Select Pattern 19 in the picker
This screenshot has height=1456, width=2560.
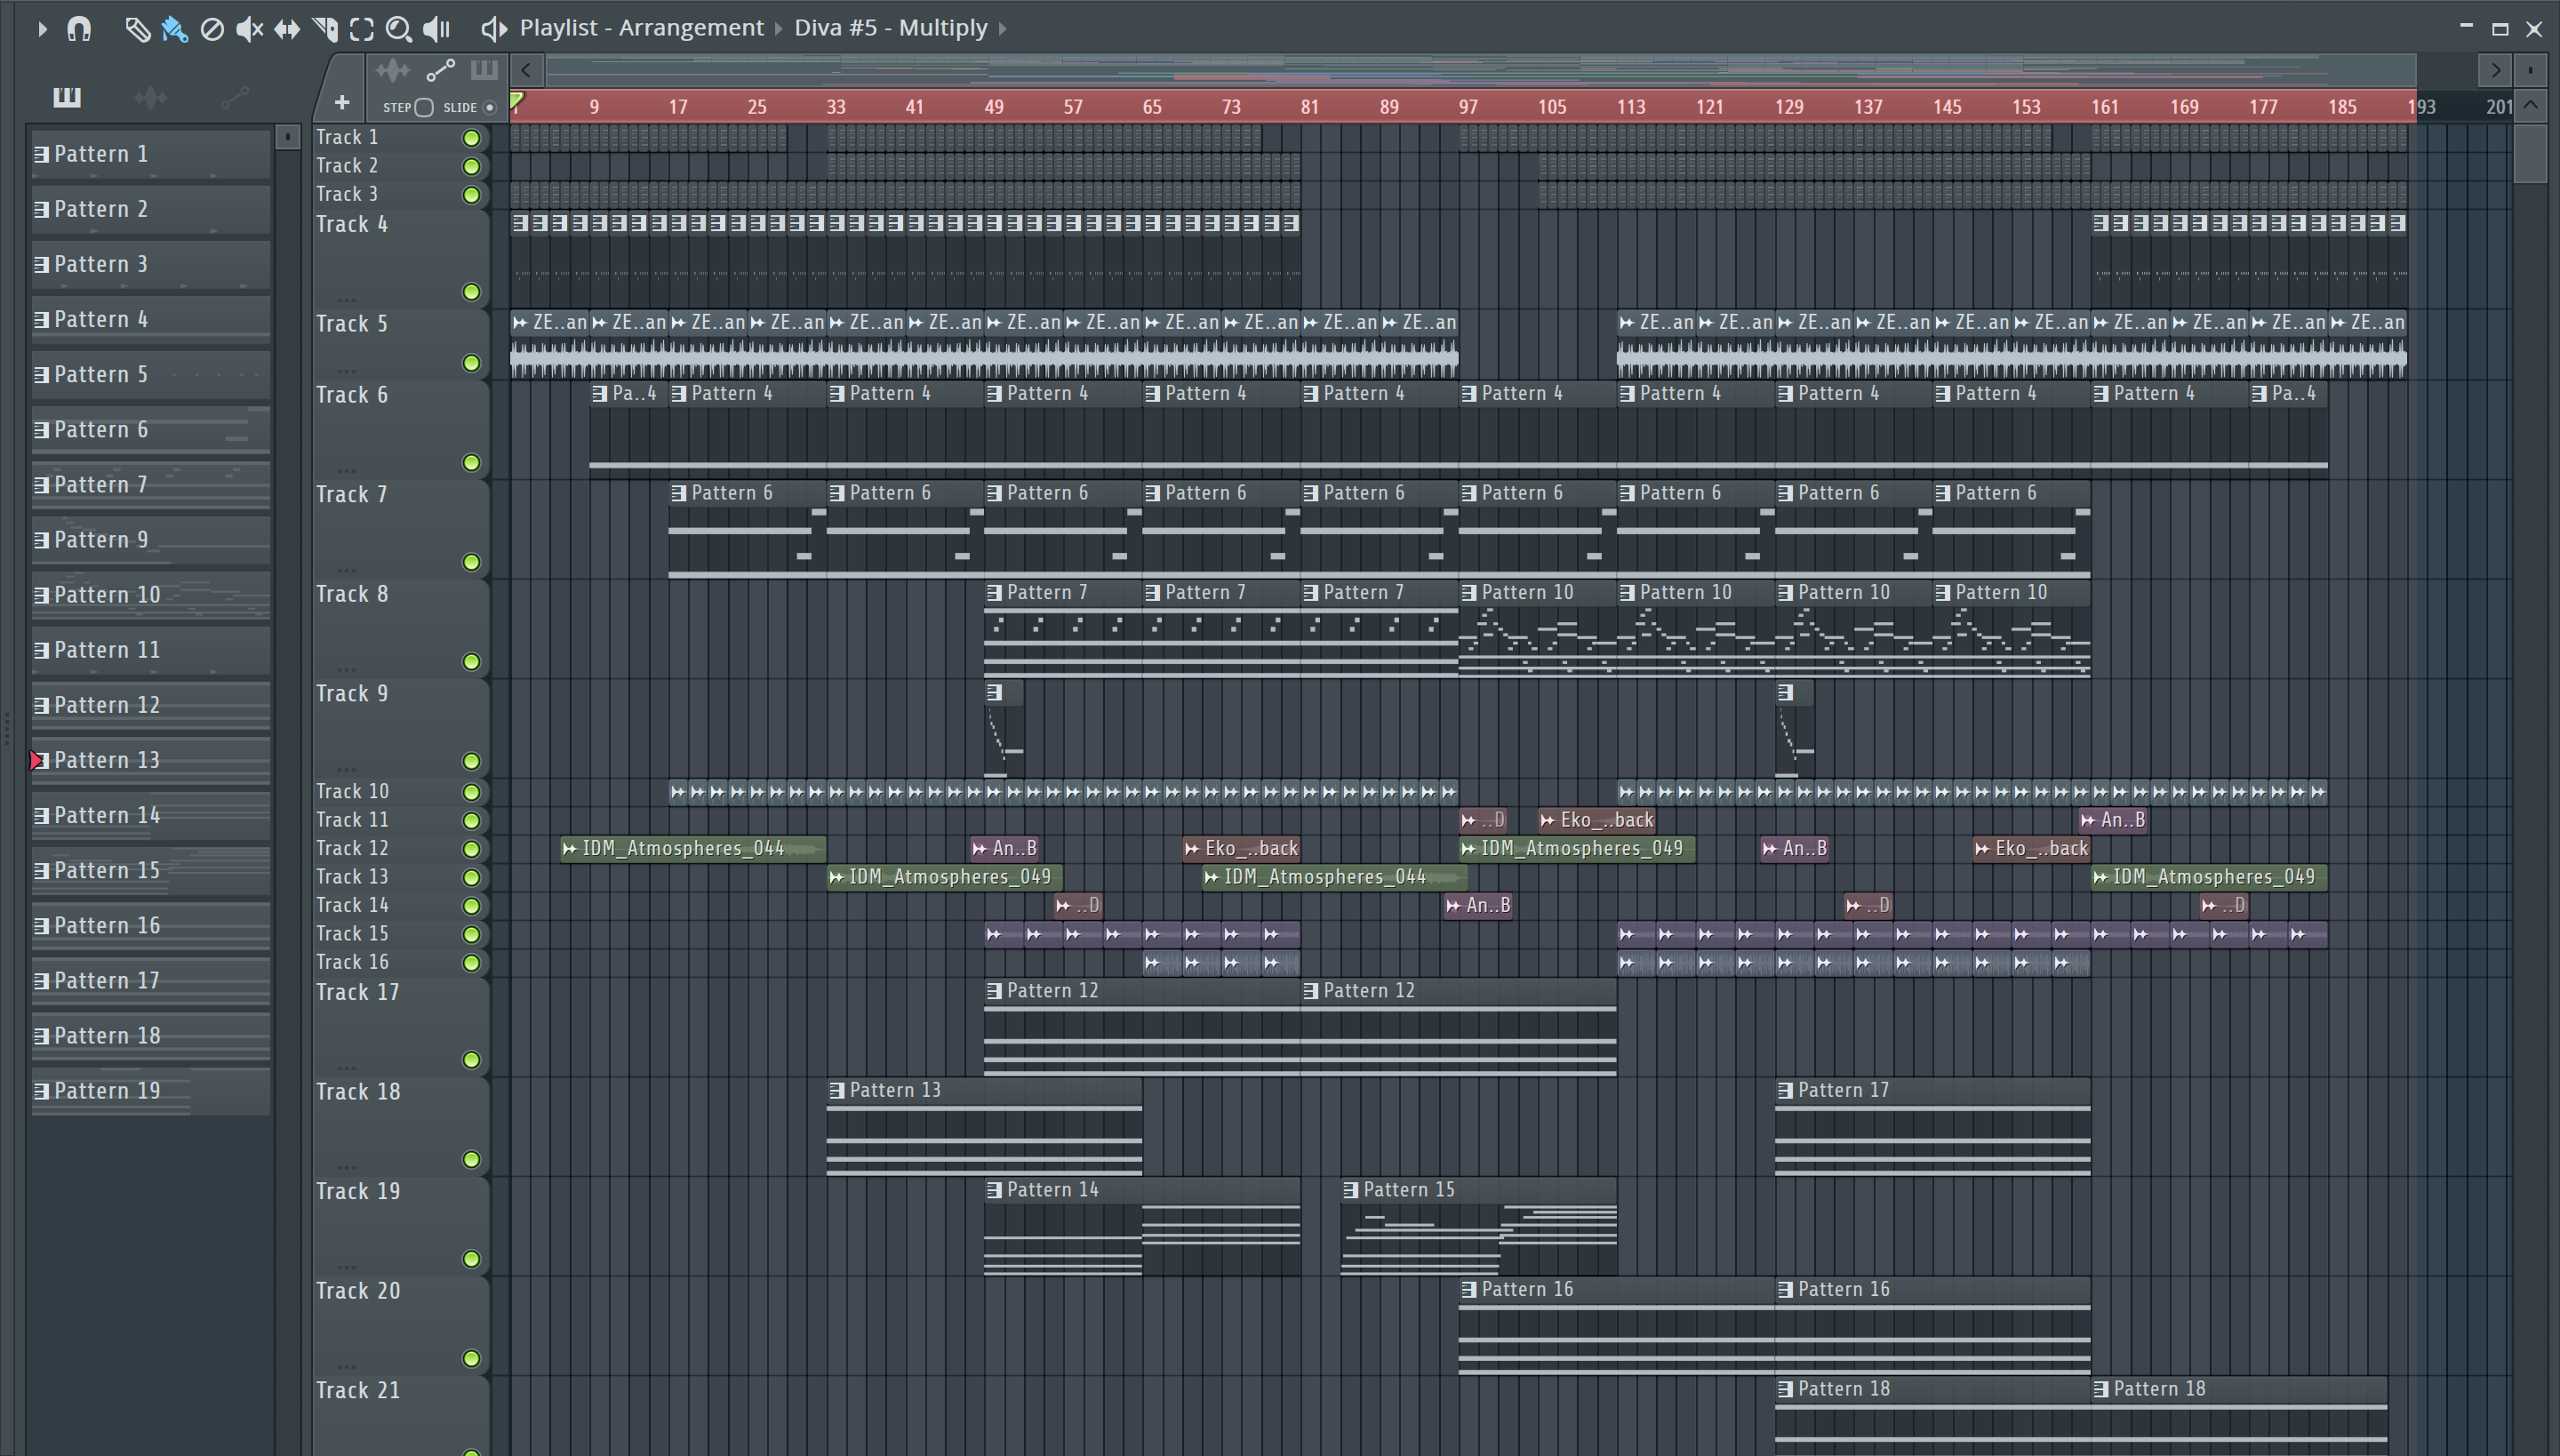(x=150, y=1091)
